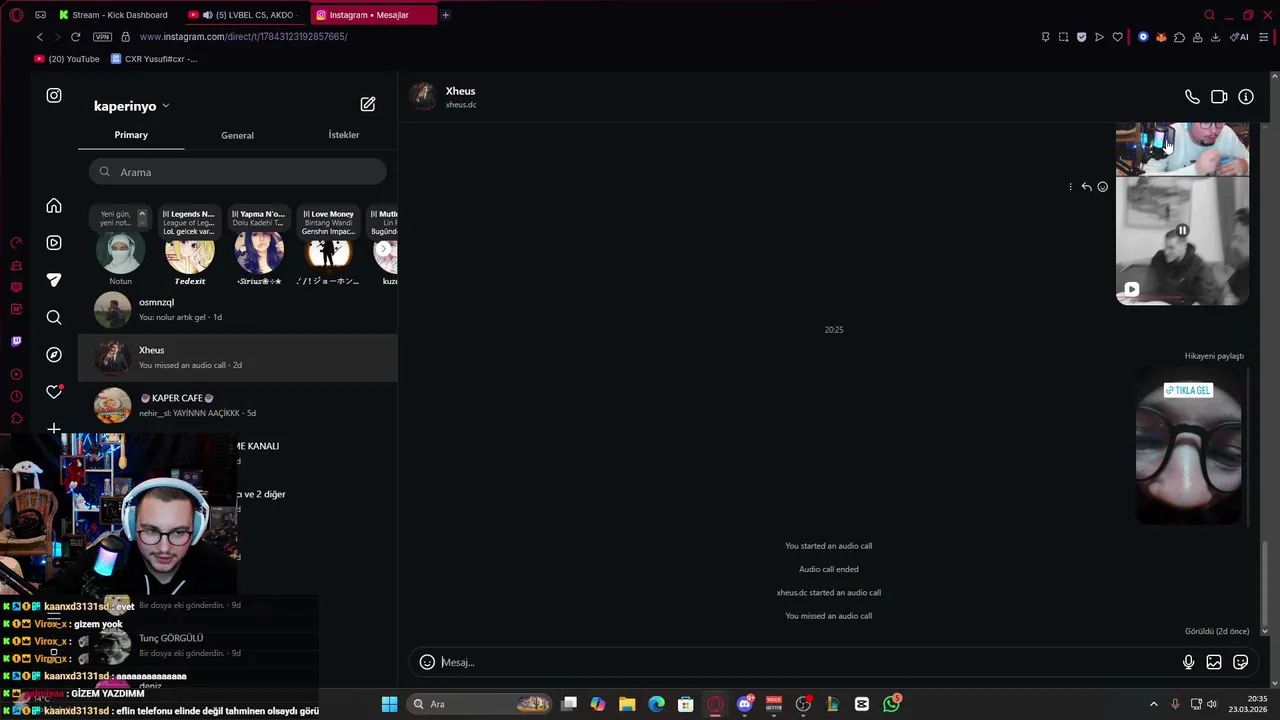Open File Explorer from taskbar

(627, 704)
